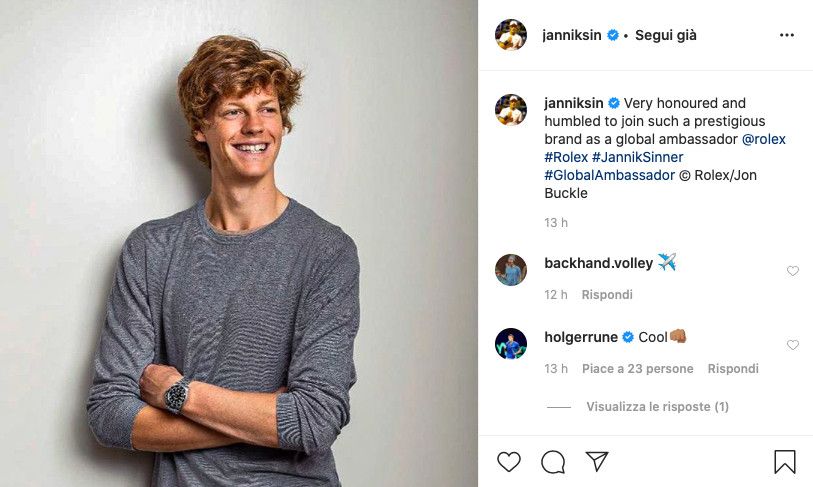The image size is (813, 487).
Task: Open the three-dot more options menu
Action: [x=787, y=35]
